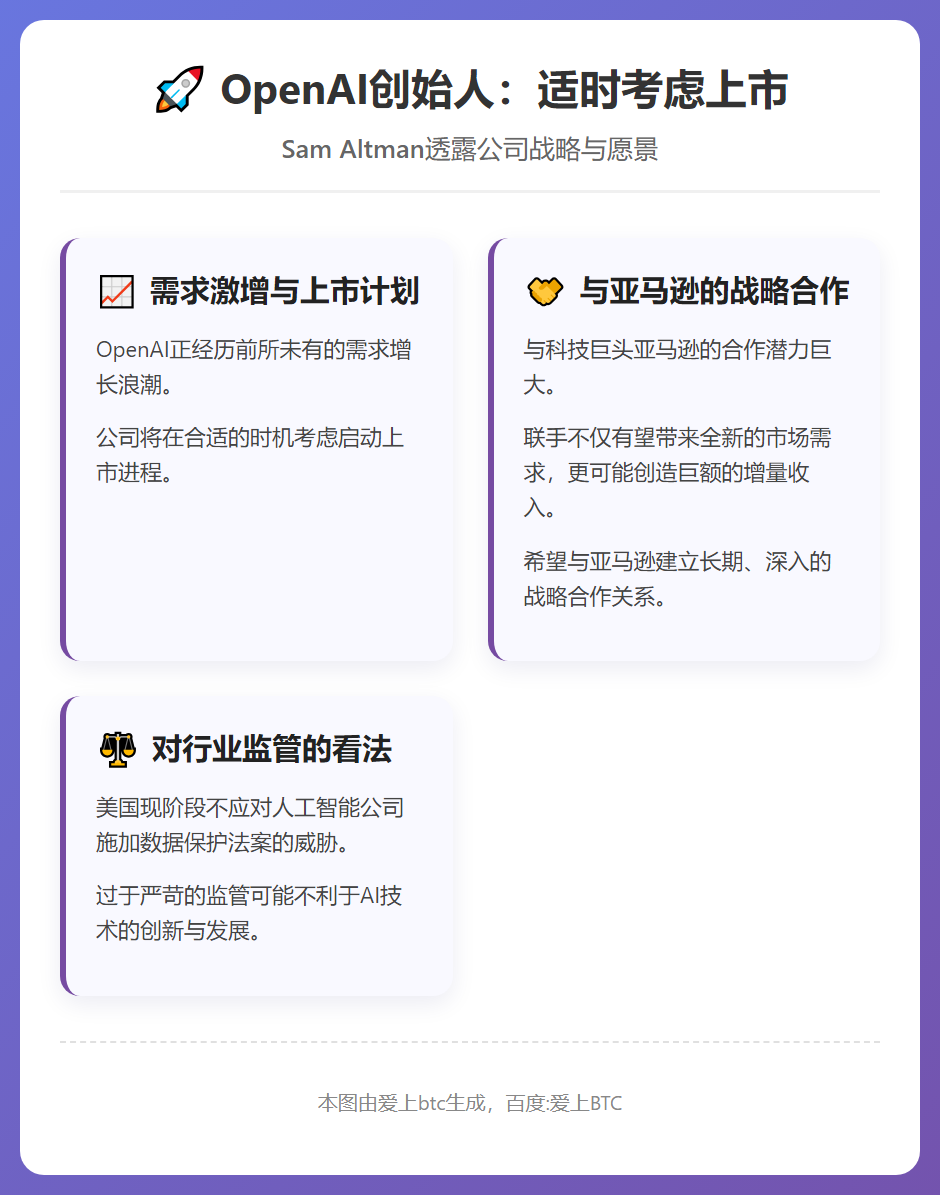Screen dimensions: 940x1195
Task: Click the paragraph 希望与亚马逊建立长期、深入的战略合作关系
Action: pyautogui.click(x=677, y=579)
